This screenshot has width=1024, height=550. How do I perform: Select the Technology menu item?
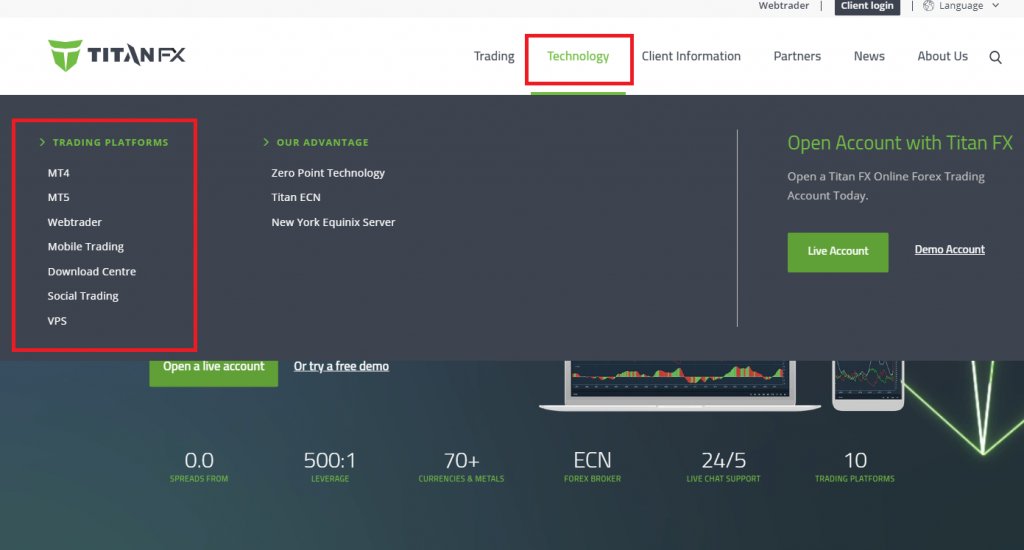click(578, 56)
